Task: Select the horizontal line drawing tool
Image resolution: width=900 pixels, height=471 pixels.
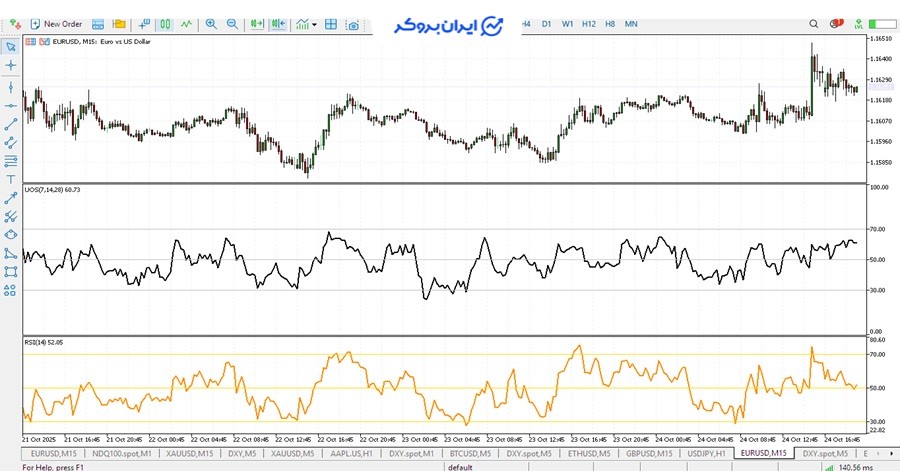Action: (11, 105)
